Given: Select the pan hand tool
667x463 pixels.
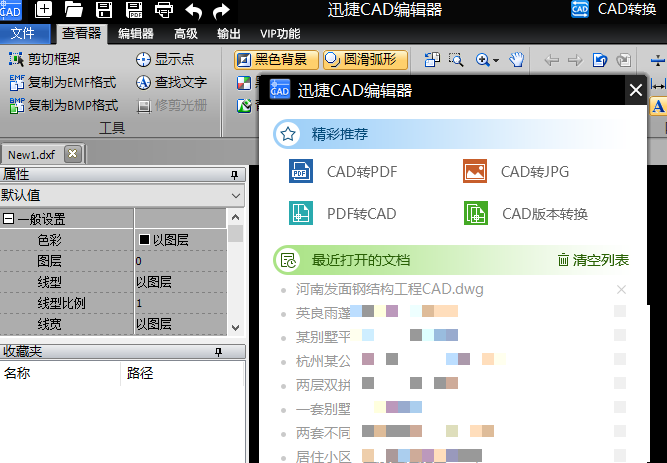Looking at the screenshot, I should click(516, 60).
